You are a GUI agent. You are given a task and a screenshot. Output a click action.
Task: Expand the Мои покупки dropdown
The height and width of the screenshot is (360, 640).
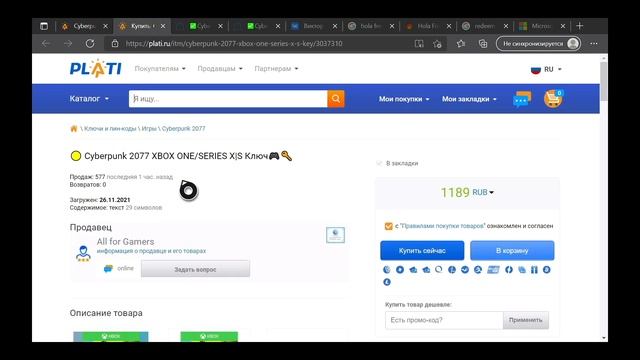coord(404,99)
